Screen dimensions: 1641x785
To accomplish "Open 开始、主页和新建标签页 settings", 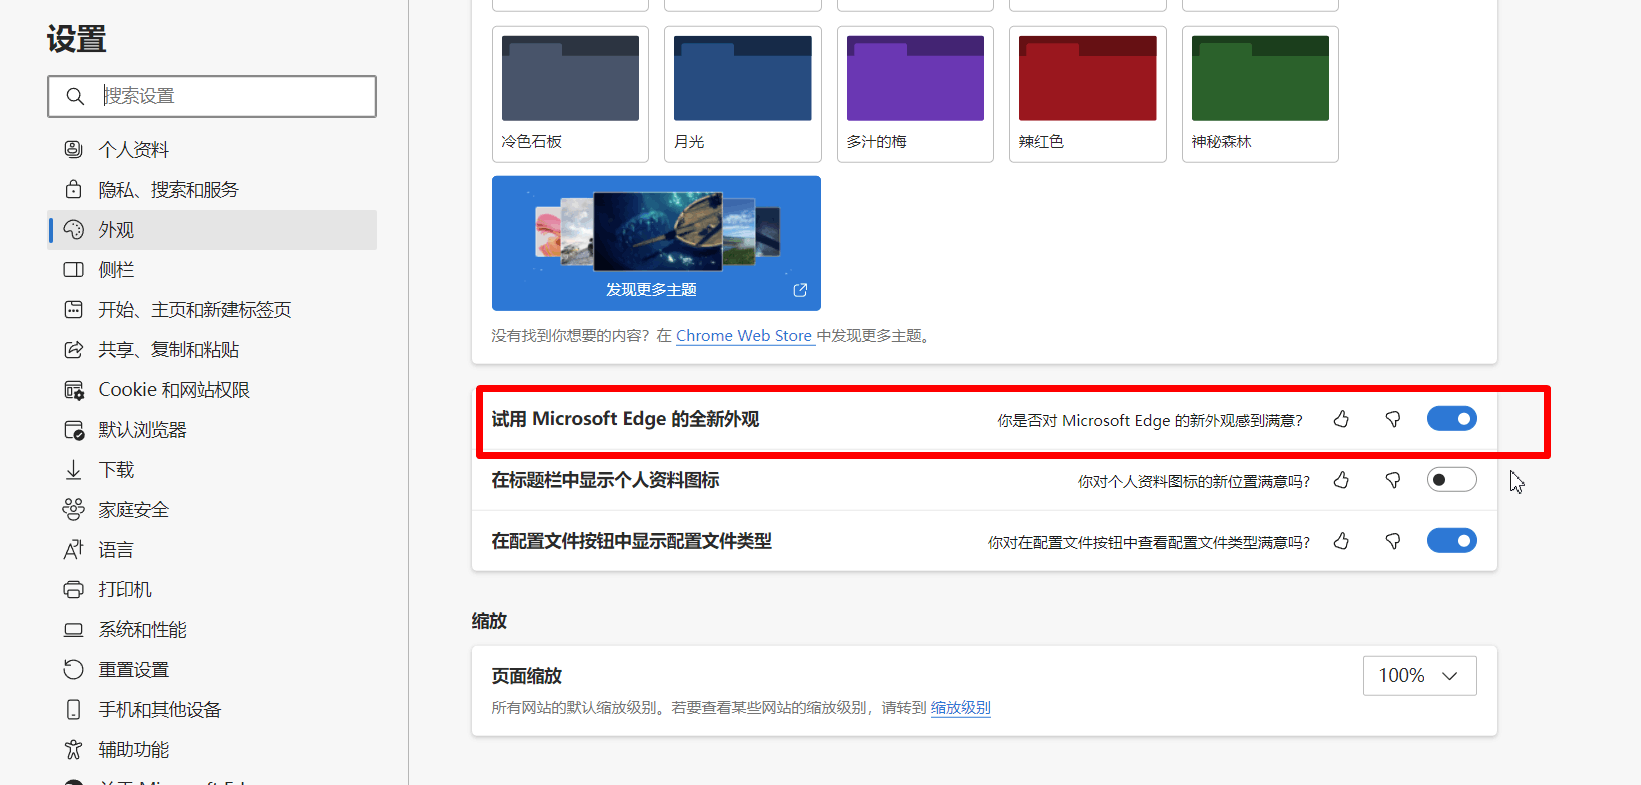I will tap(212, 309).
